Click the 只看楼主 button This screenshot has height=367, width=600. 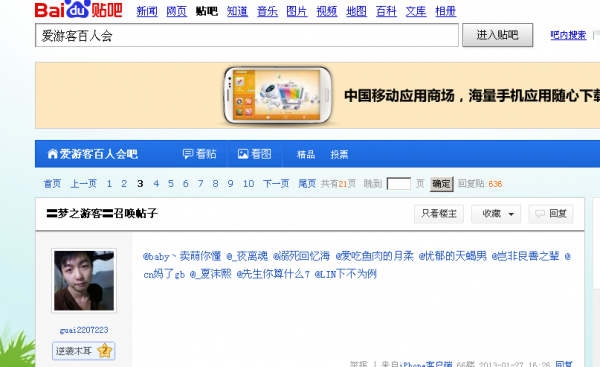pyautogui.click(x=439, y=214)
